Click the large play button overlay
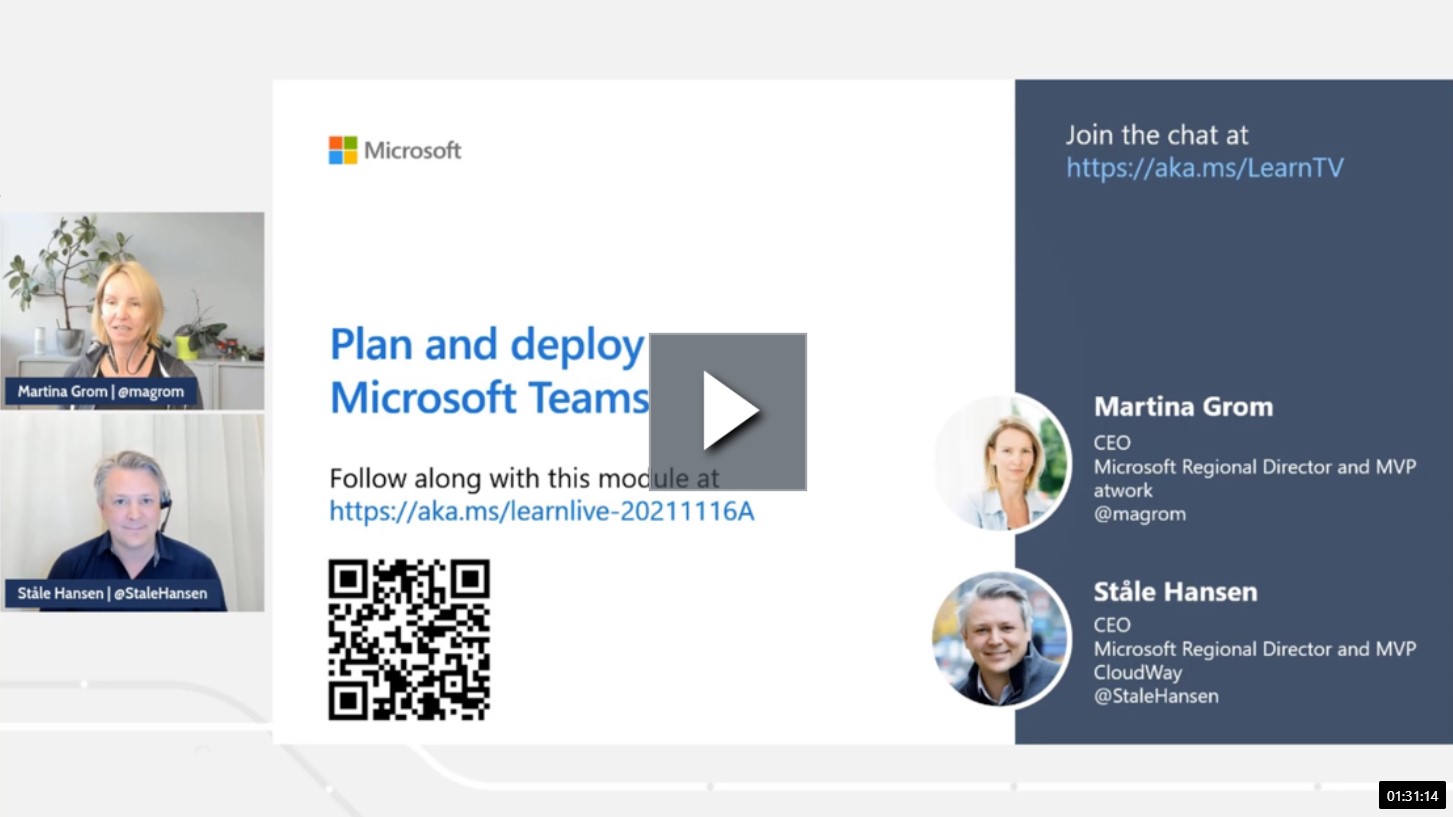 click(x=728, y=412)
